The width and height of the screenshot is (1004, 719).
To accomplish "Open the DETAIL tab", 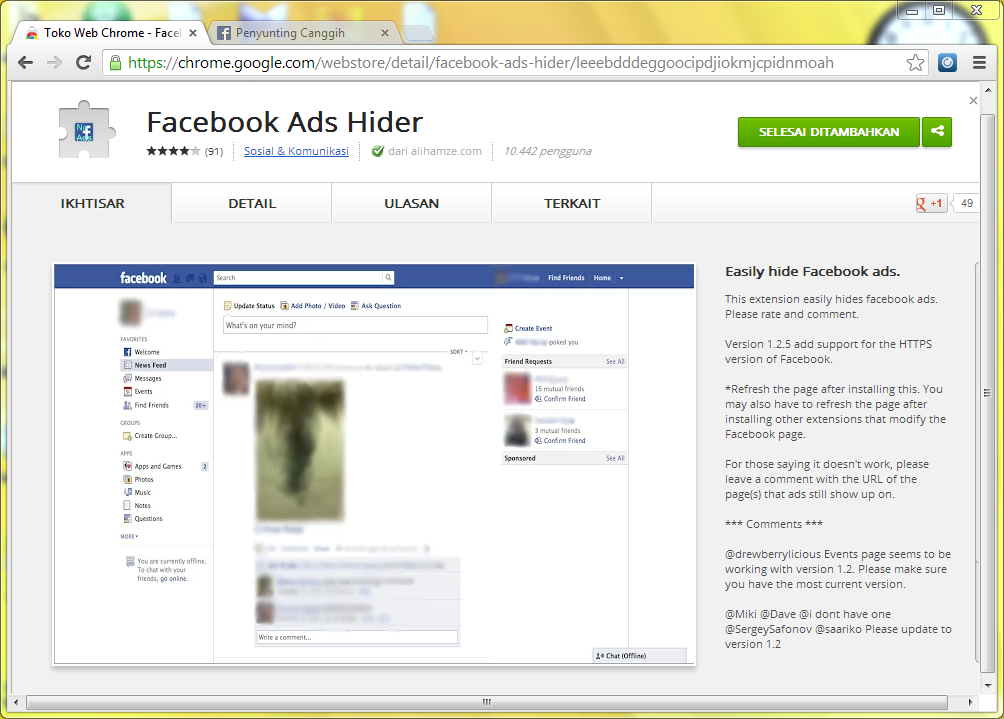I will tap(252, 204).
